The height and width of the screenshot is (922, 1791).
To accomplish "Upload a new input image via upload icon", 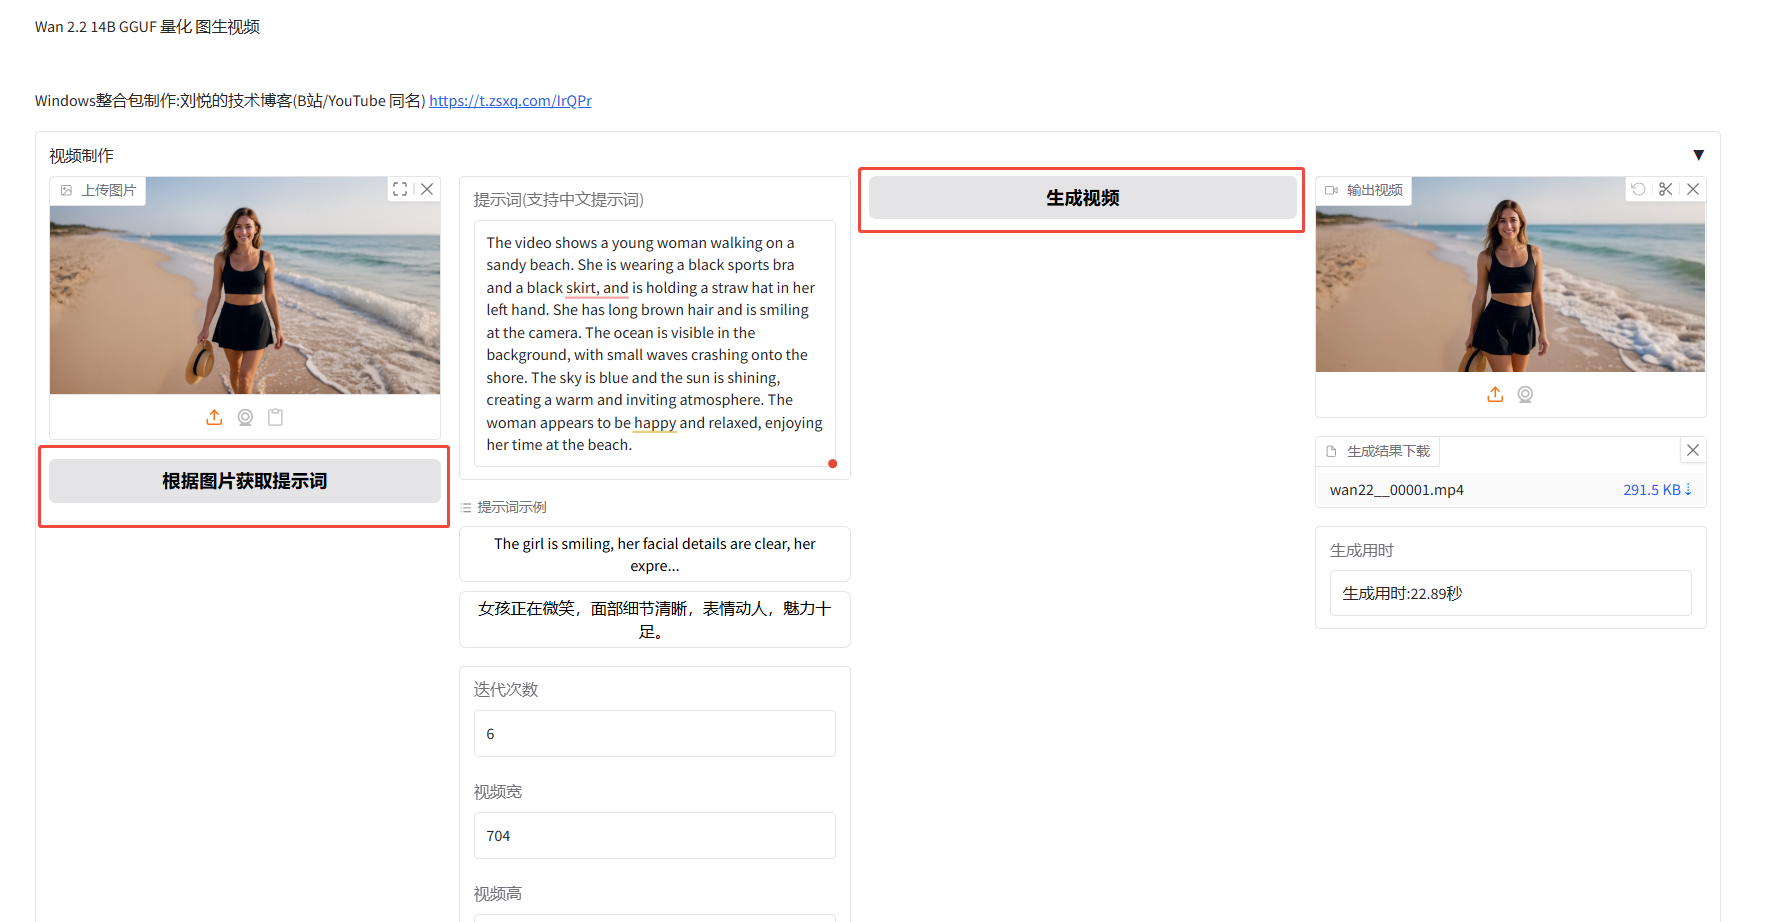I will click(214, 417).
